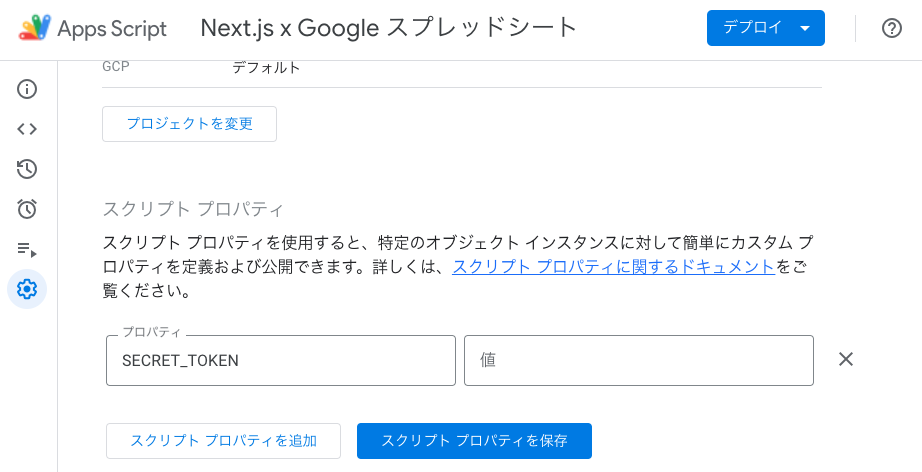
Task: Remove the SECRET_TOKEN property with X
Action: [x=846, y=359]
